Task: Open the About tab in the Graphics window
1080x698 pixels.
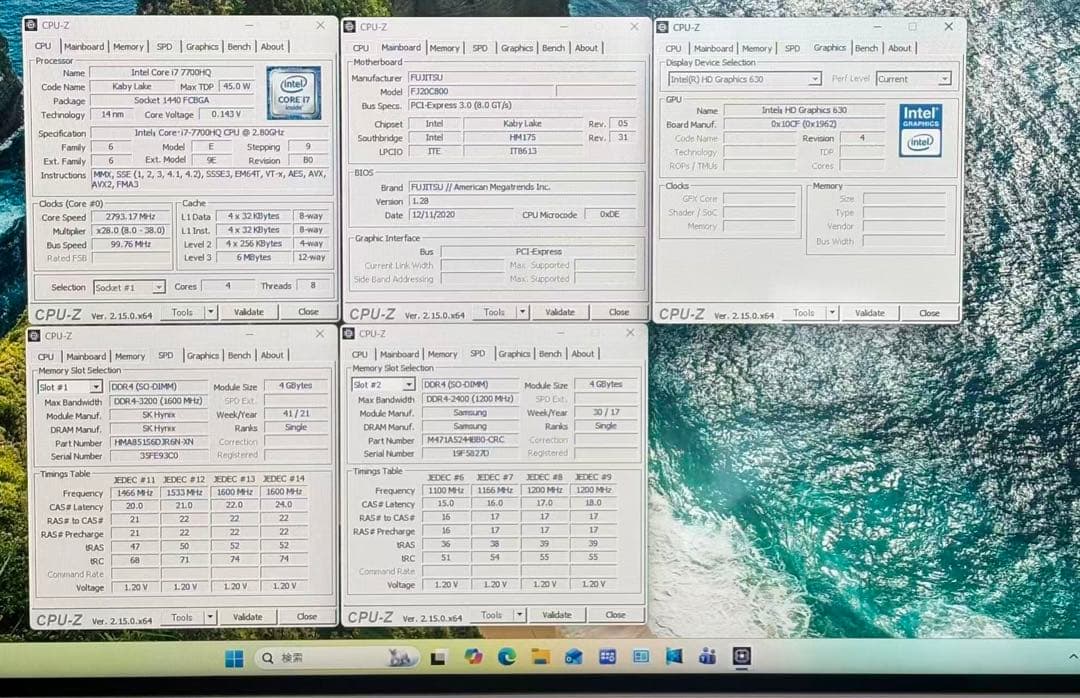Action: [x=900, y=48]
